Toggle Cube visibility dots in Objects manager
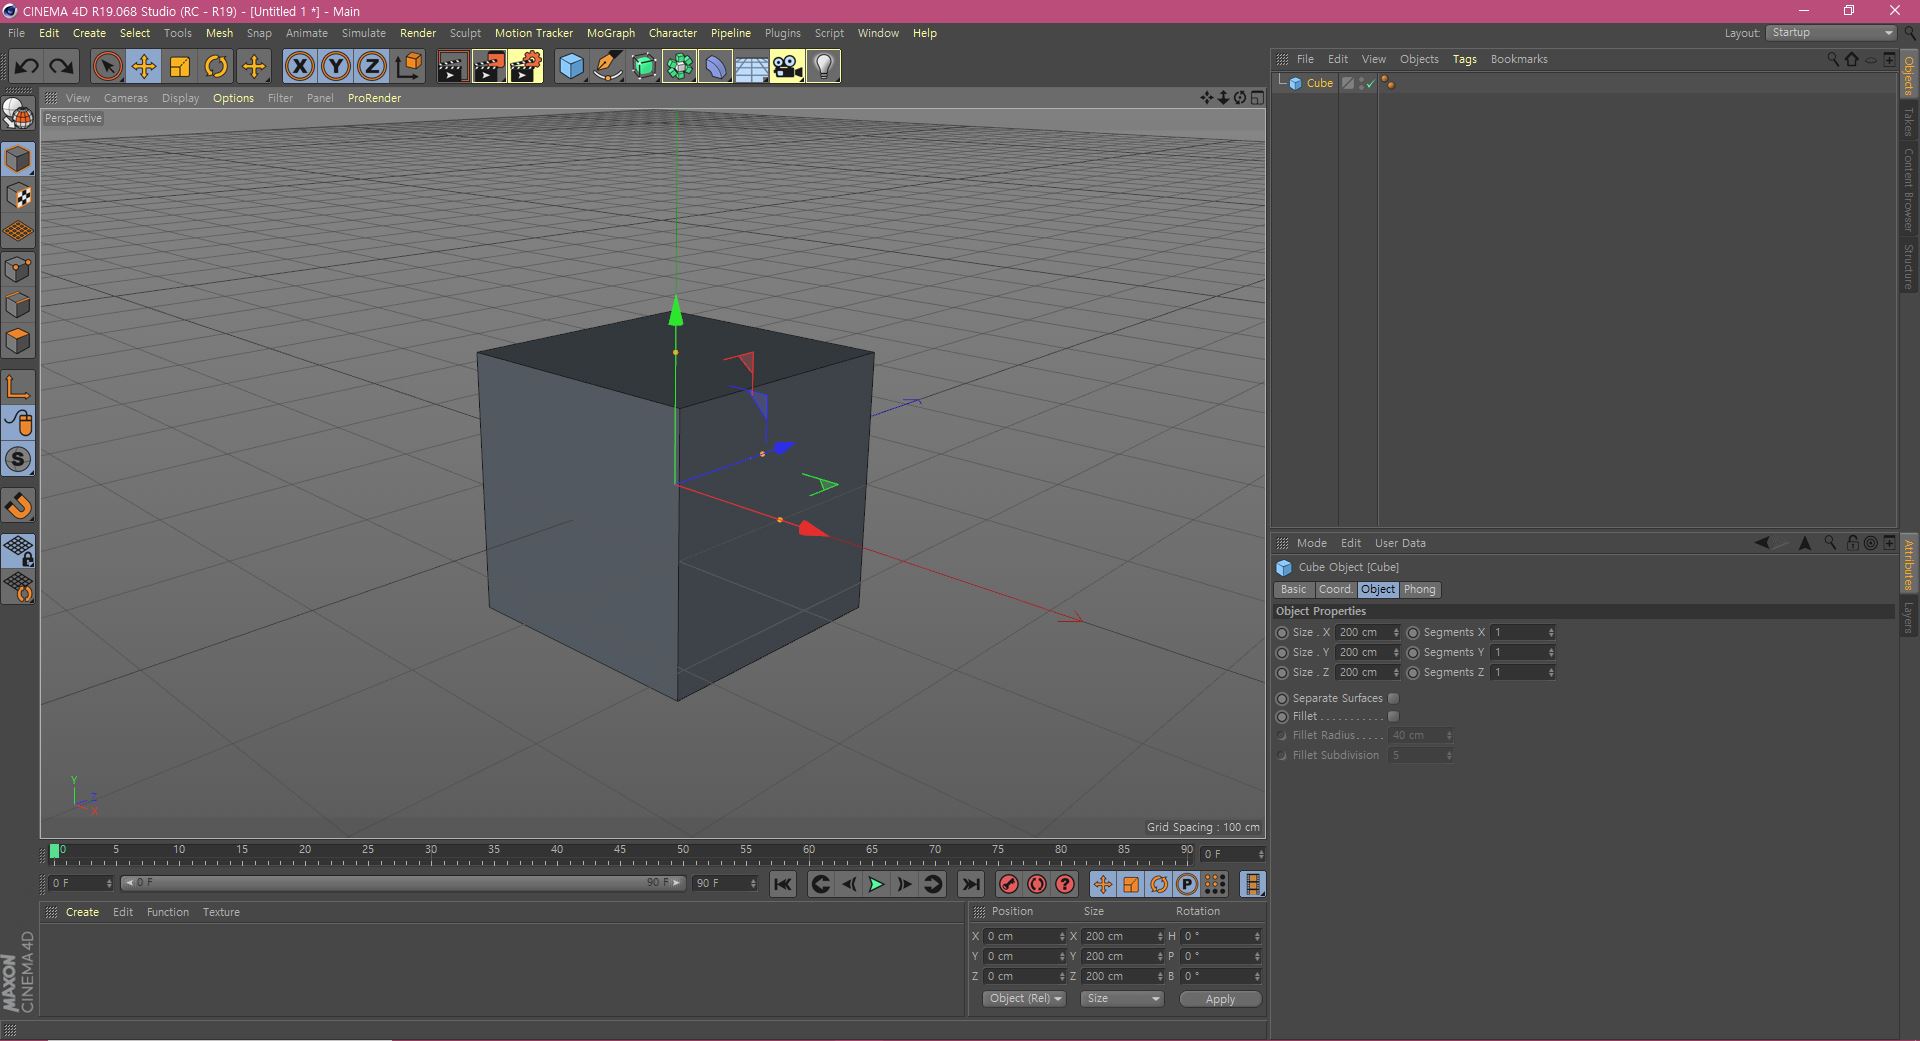 pyautogui.click(x=1361, y=83)
